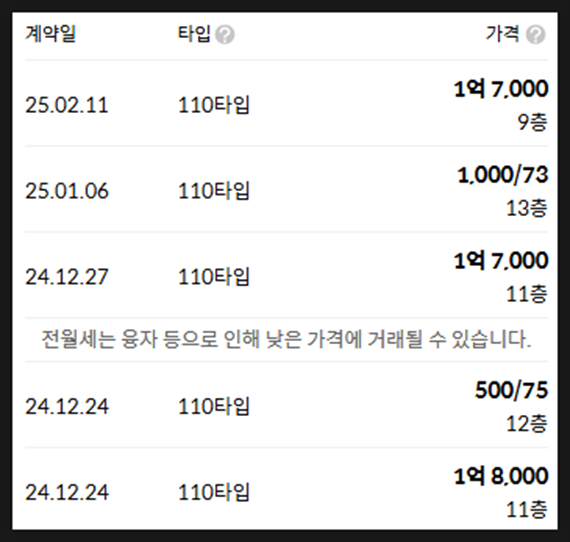The image size is (570, 542).
Task: Select the 가격 column header
Action: click(502, 34)
